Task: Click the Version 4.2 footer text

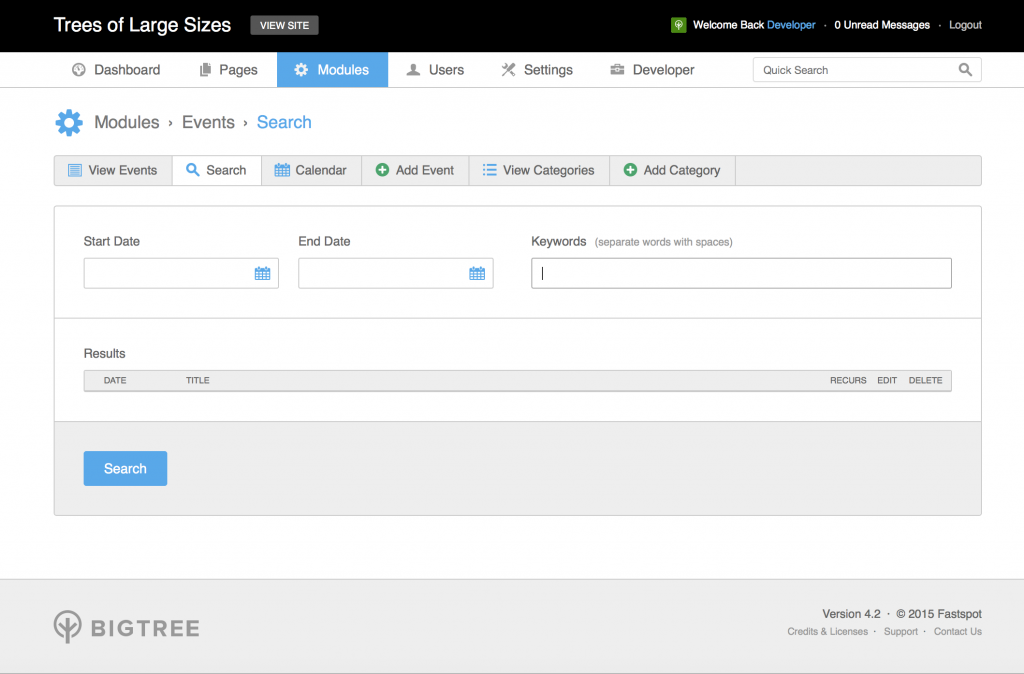Action: tap(852, 614)
